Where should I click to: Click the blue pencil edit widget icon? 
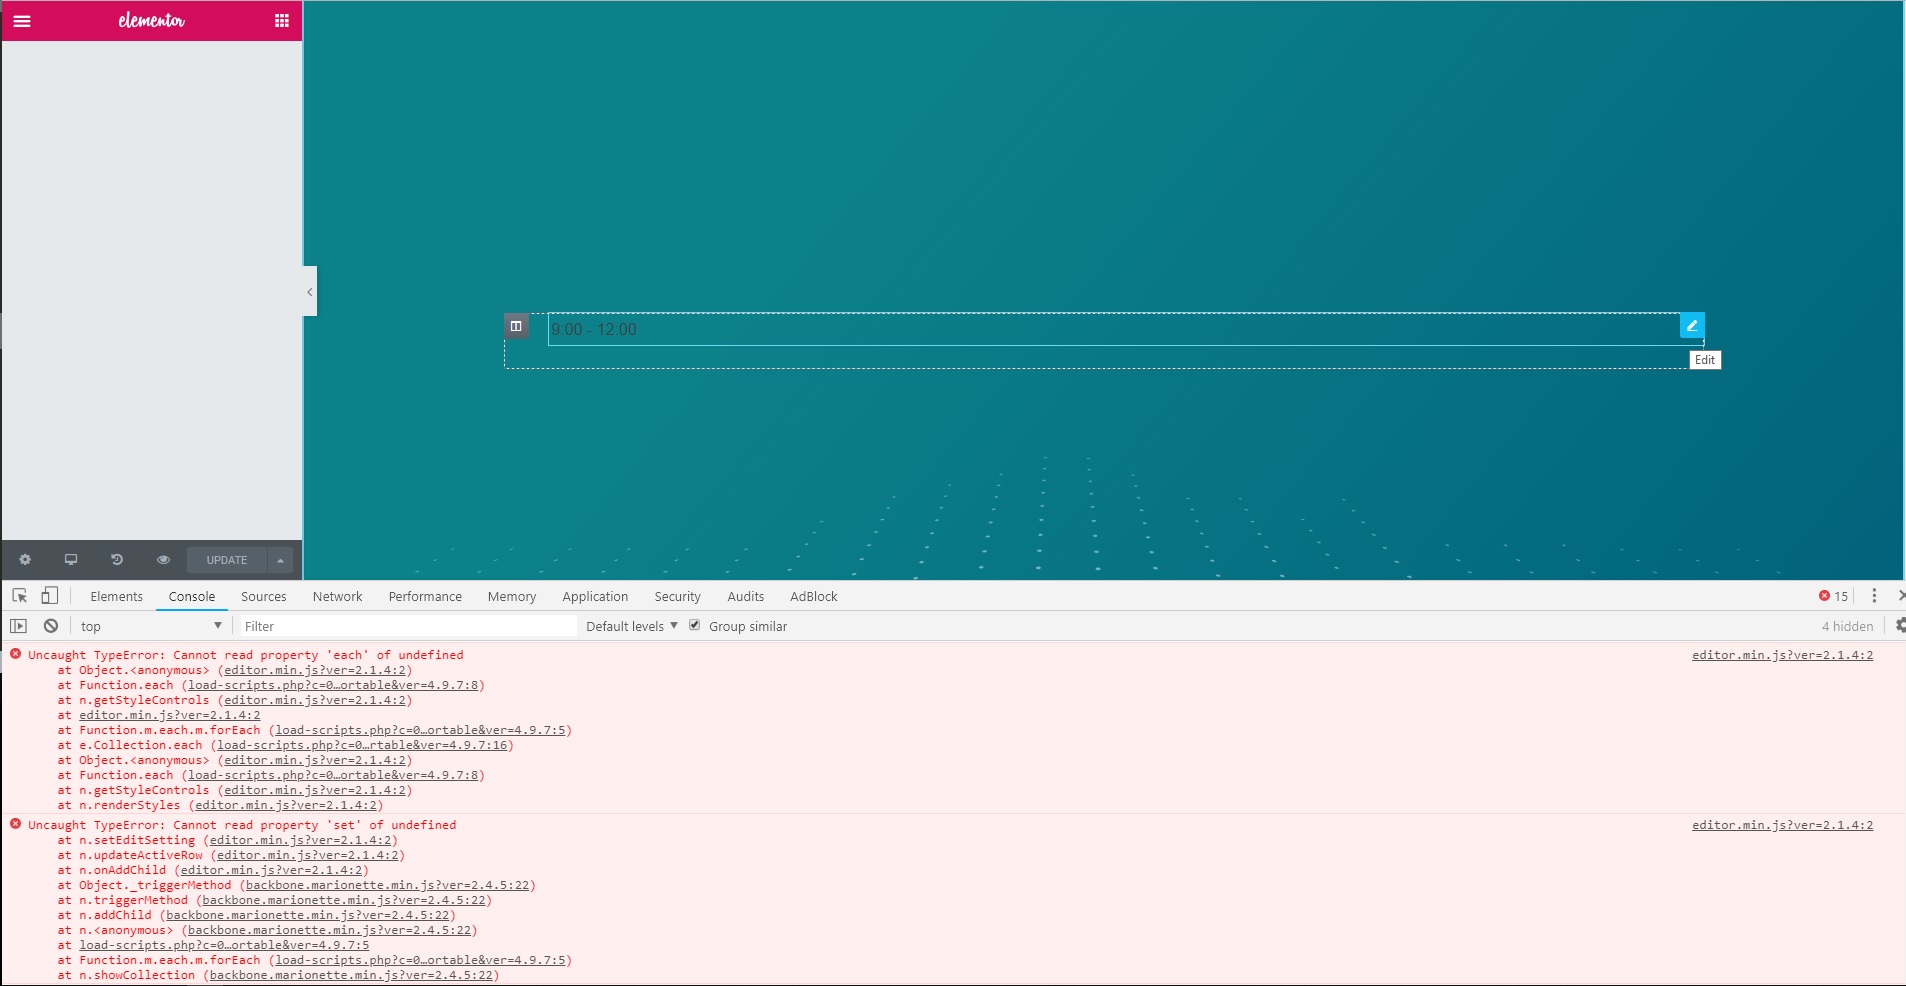[x=1692, y=326]
